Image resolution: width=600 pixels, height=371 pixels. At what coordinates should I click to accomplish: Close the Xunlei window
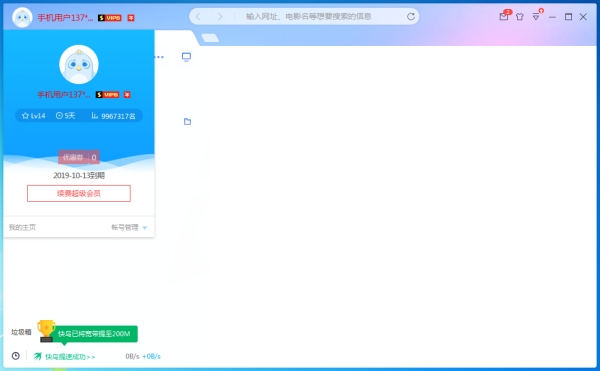pyautogui.click(x=583, y=17)
